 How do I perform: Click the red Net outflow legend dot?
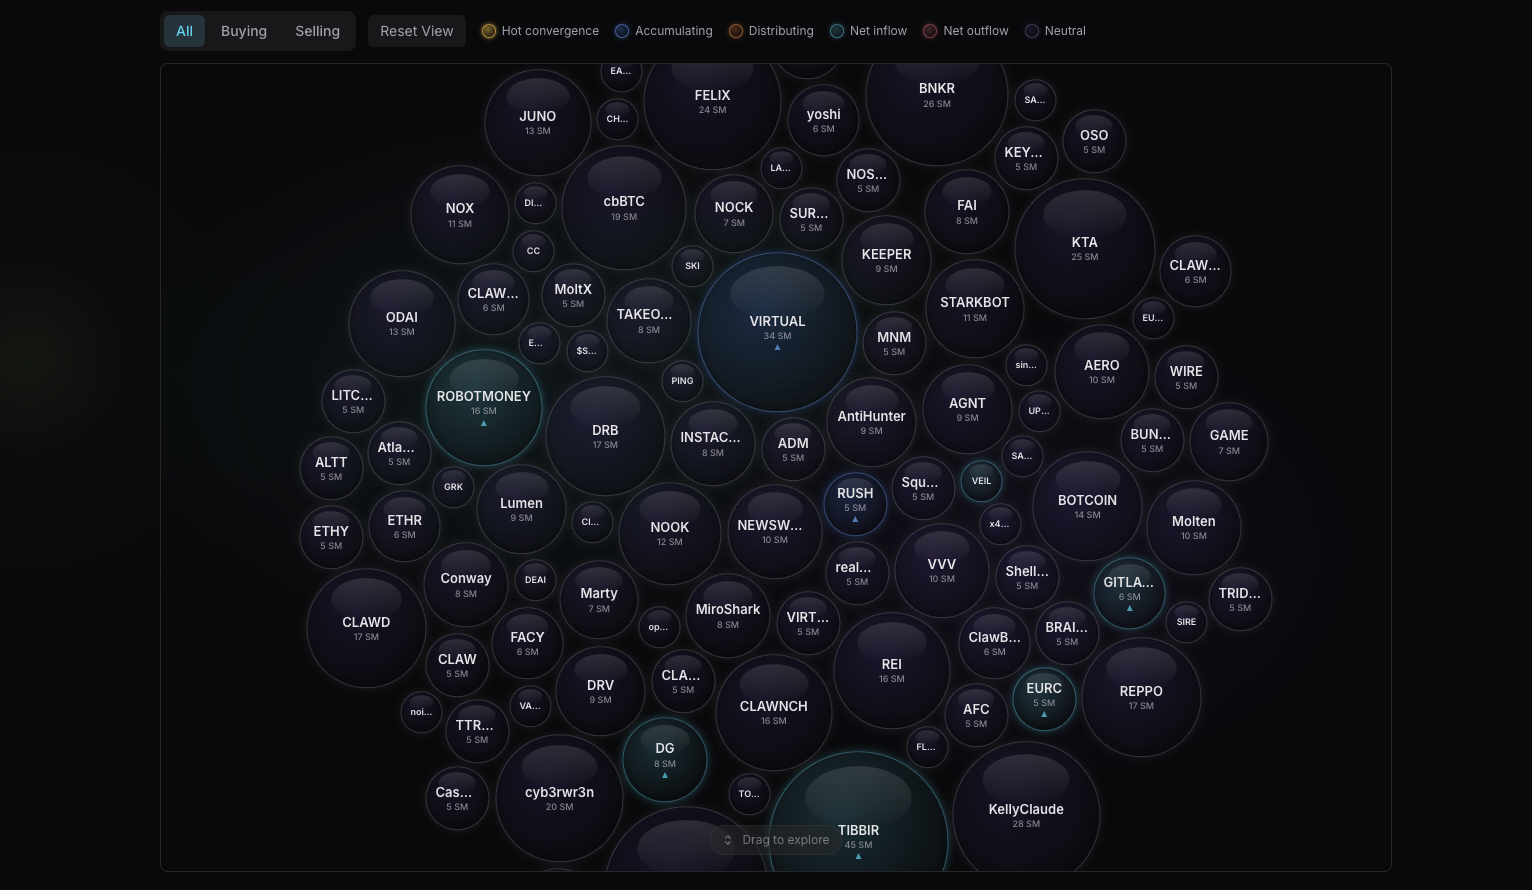(929, 31)
